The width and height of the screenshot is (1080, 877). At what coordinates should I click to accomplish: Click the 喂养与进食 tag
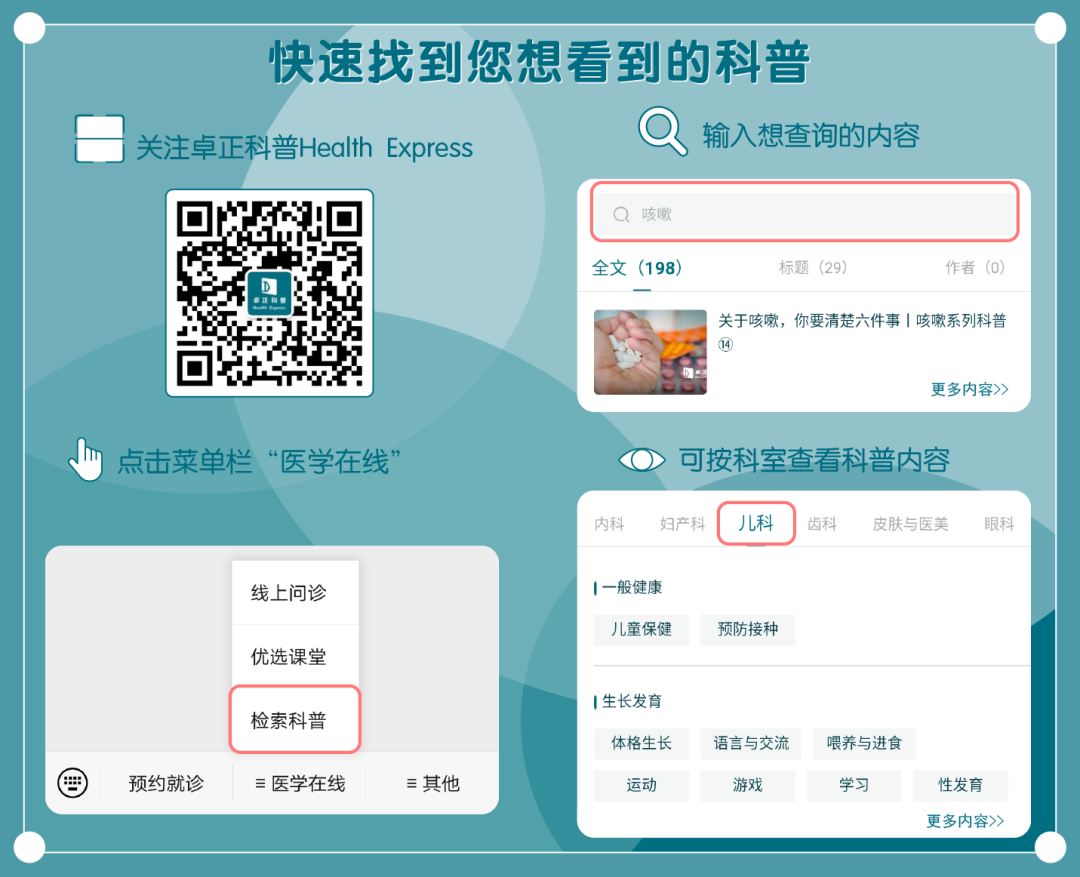pyautogui.click(x=864, y=743)
